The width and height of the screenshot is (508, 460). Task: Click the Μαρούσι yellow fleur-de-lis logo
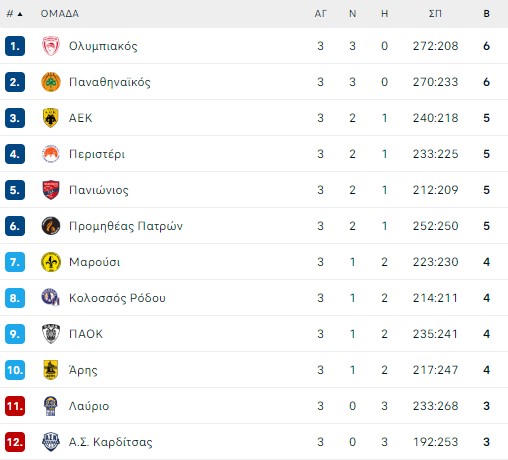(51, 262)
